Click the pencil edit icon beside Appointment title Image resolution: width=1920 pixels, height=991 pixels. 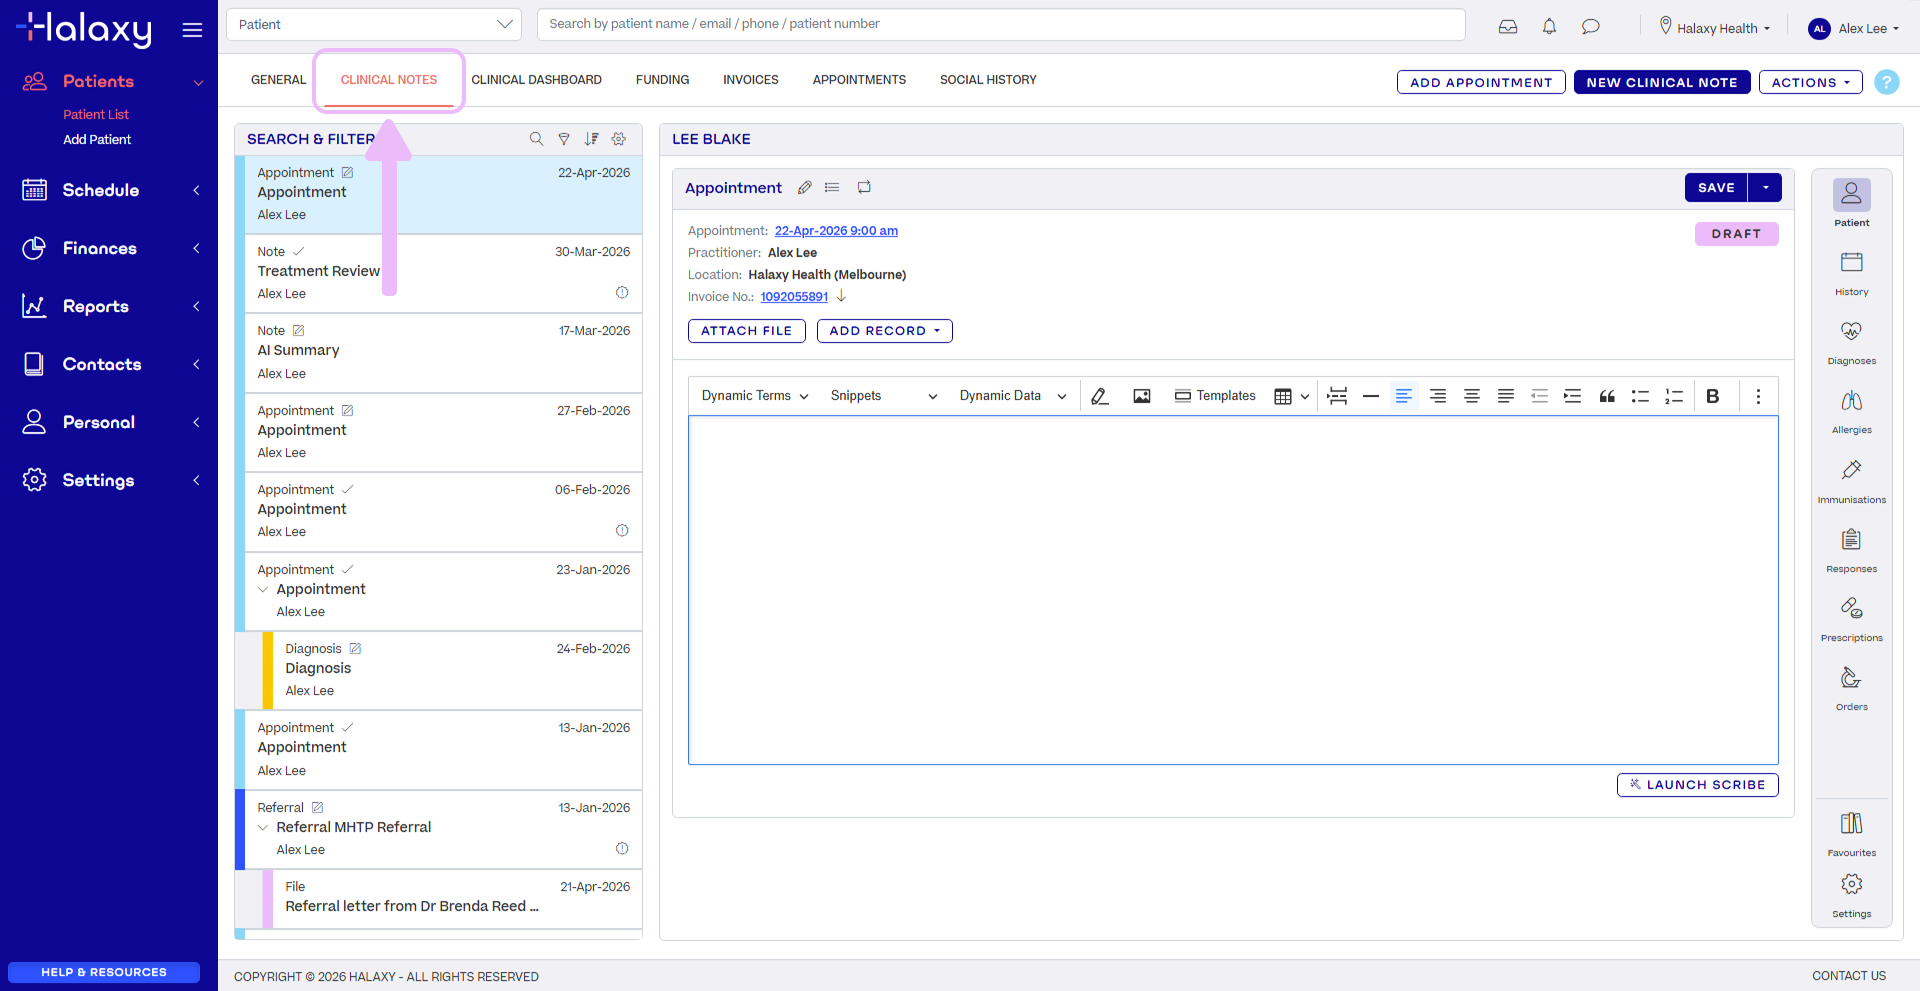[805, 187]
